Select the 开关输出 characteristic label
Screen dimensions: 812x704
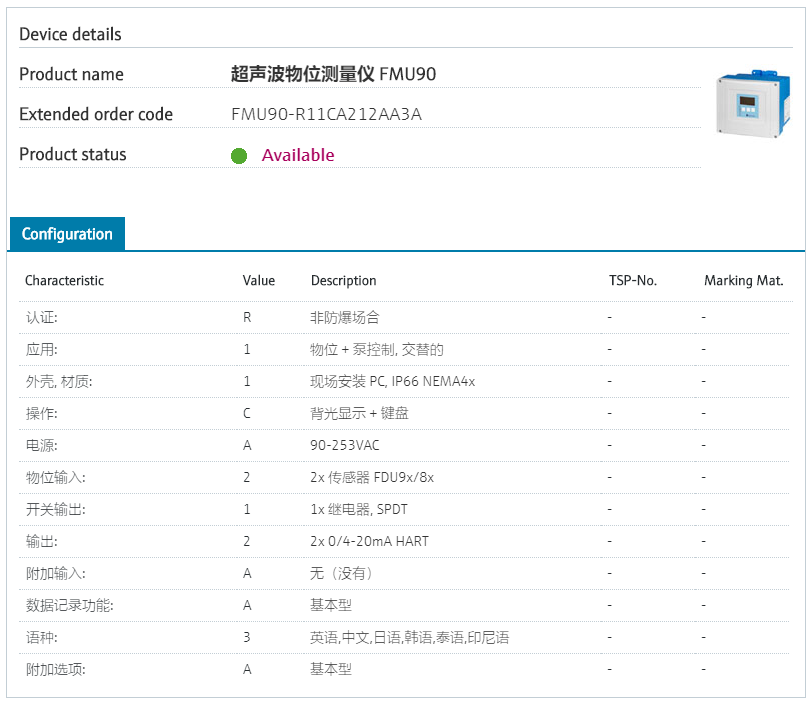tap(55, 510)
